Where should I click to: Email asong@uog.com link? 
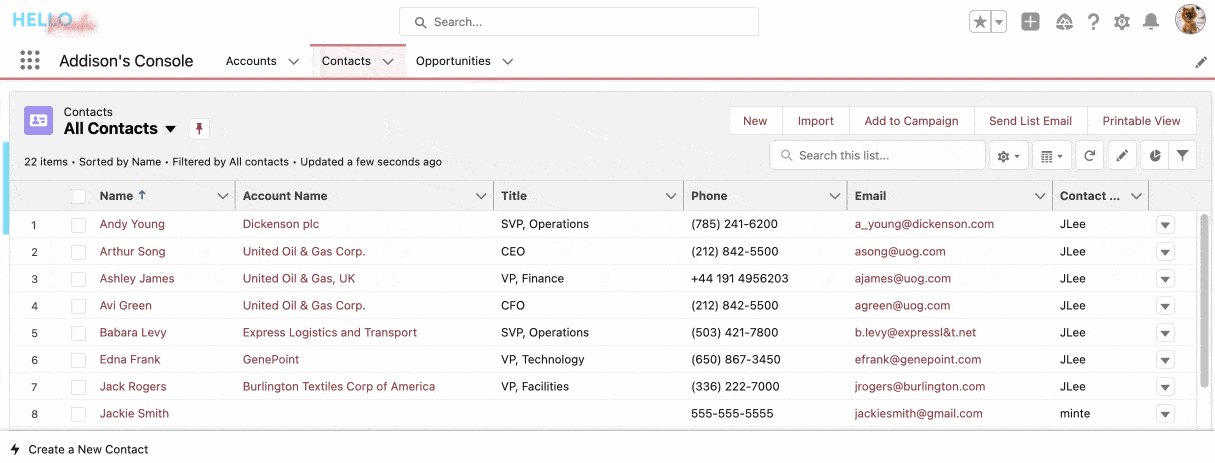click(x=900, y=251)
